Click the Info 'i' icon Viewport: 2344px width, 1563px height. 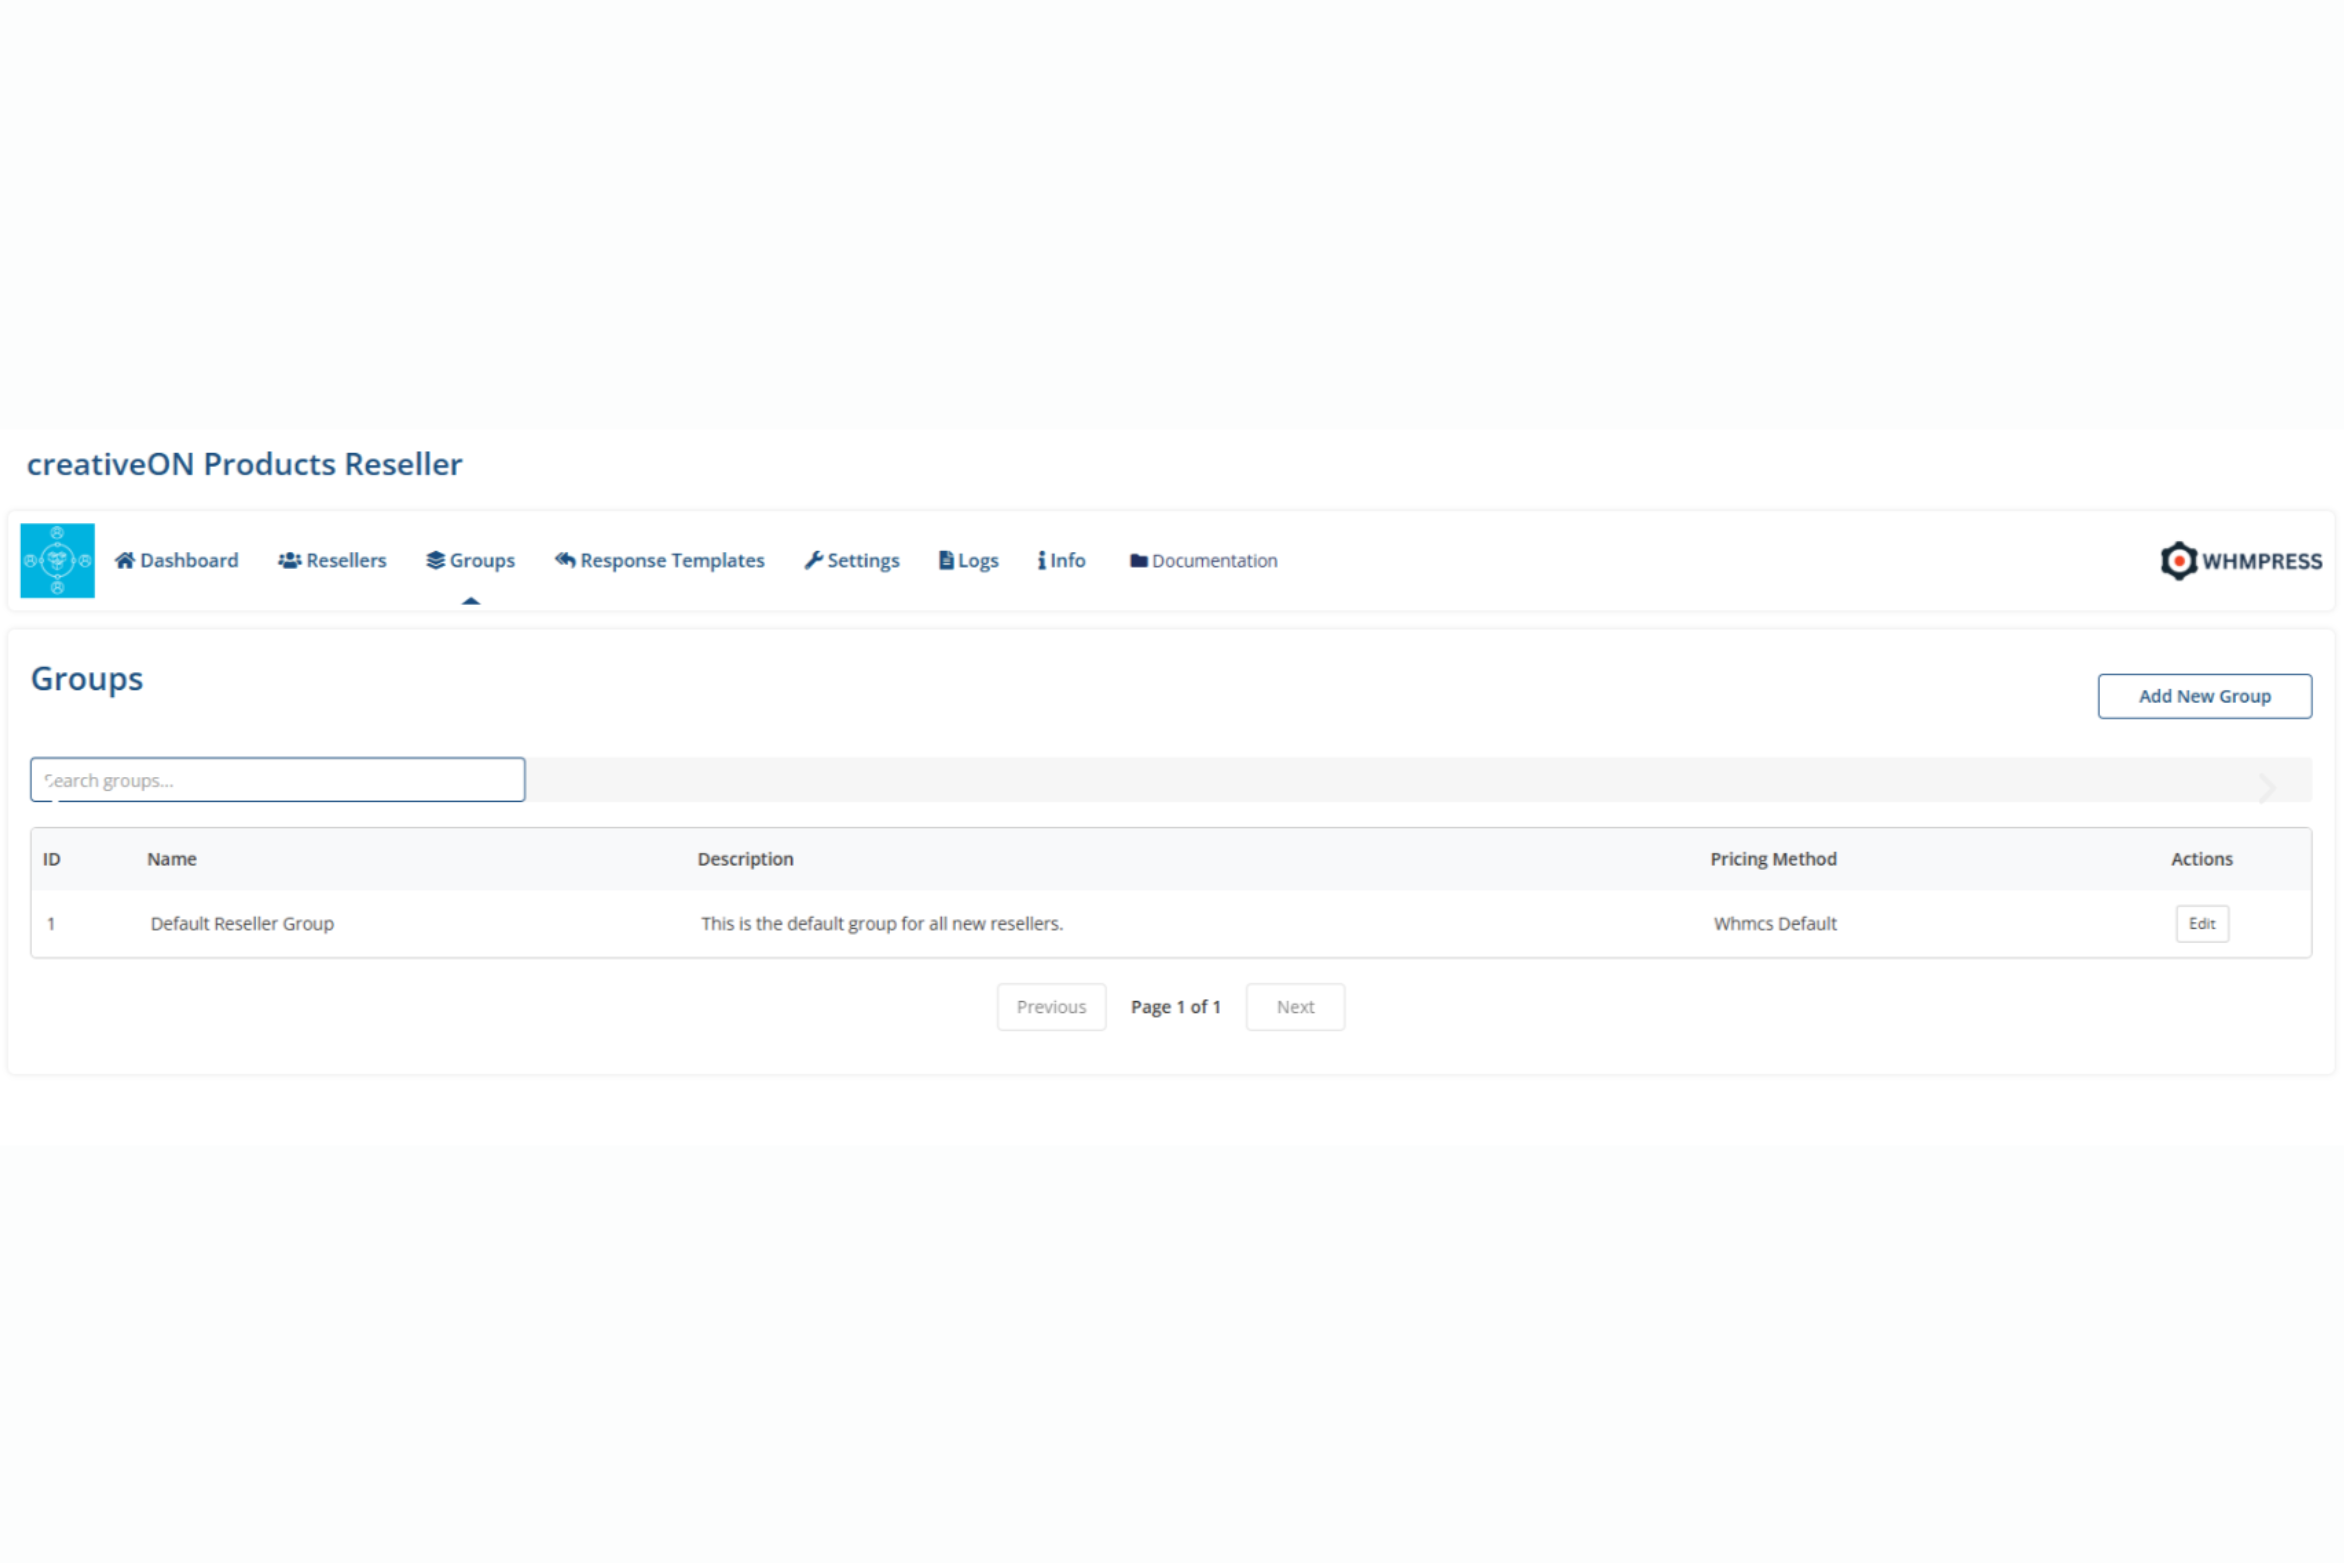tap(1041, 560)
